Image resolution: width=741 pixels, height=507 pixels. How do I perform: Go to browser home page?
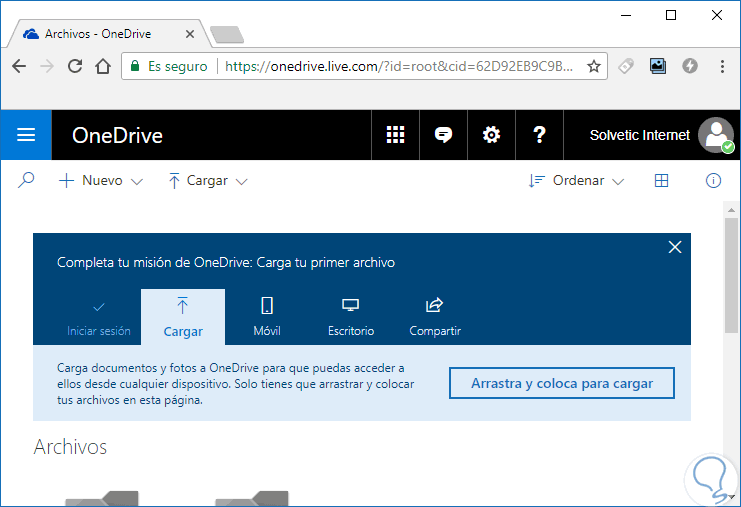[x=103, y=66]
